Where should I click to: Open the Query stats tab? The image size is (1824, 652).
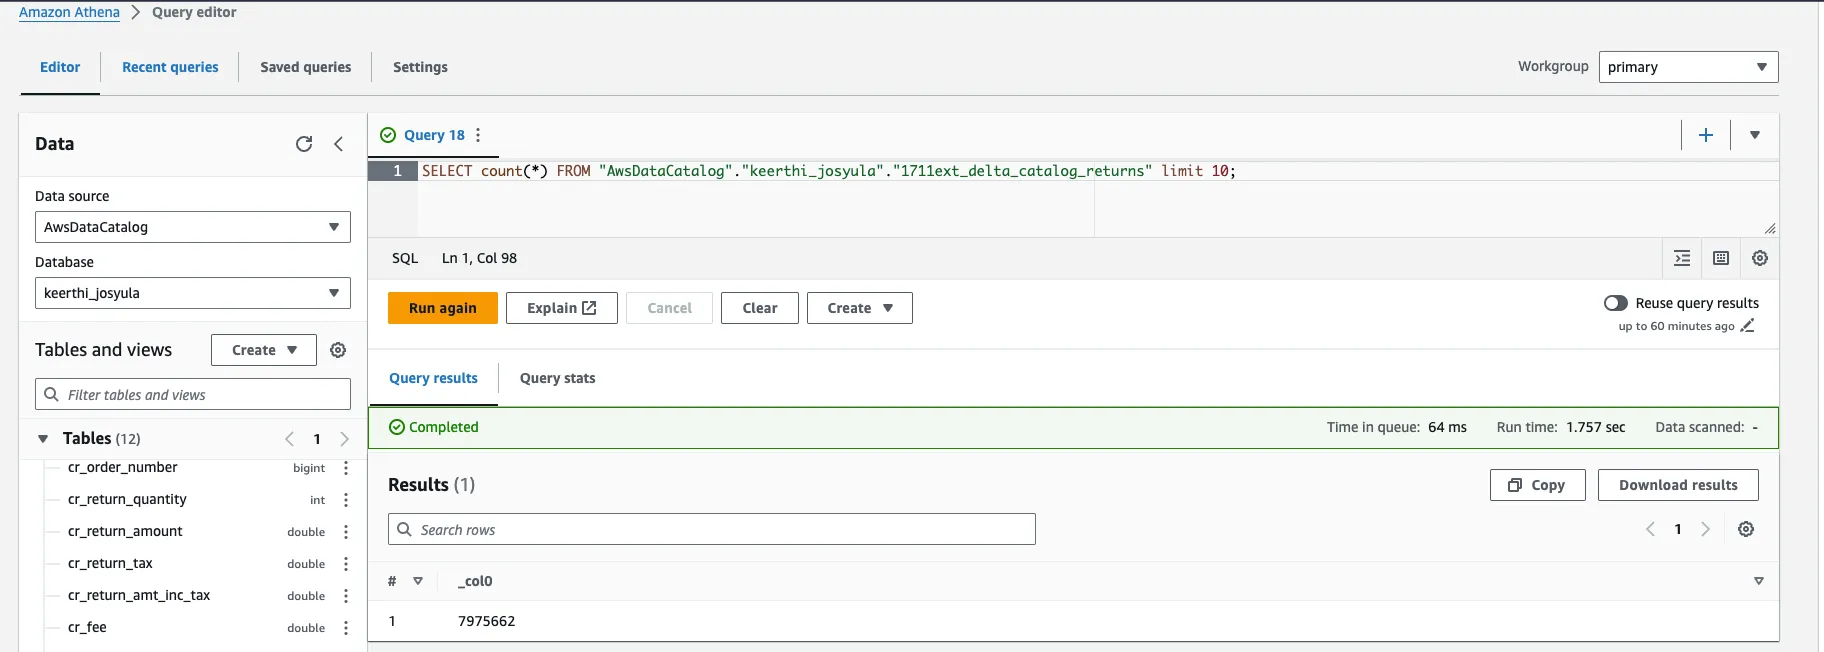pos(557,378)
